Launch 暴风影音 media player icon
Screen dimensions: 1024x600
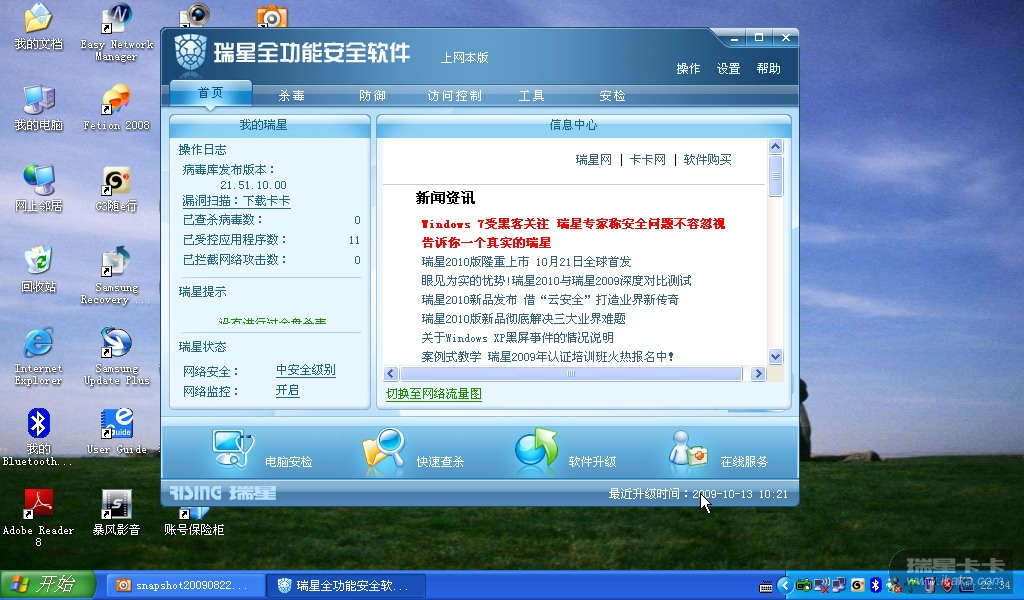[x=116, y=513]
